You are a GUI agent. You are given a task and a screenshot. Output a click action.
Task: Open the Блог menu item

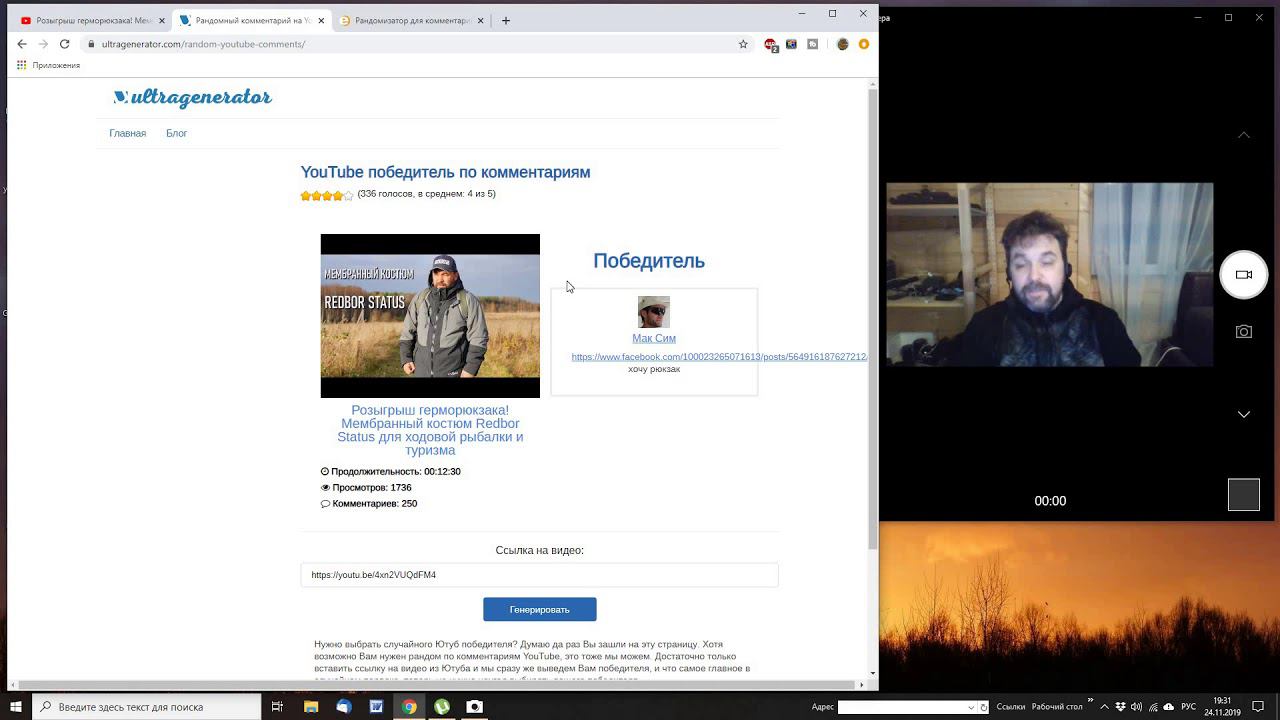point(176,133)
